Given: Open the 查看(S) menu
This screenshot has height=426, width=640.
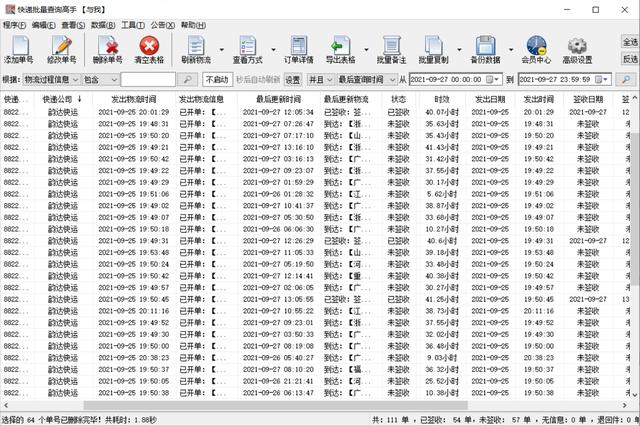Looking at the screenshot, I should [x=73, y=25].
